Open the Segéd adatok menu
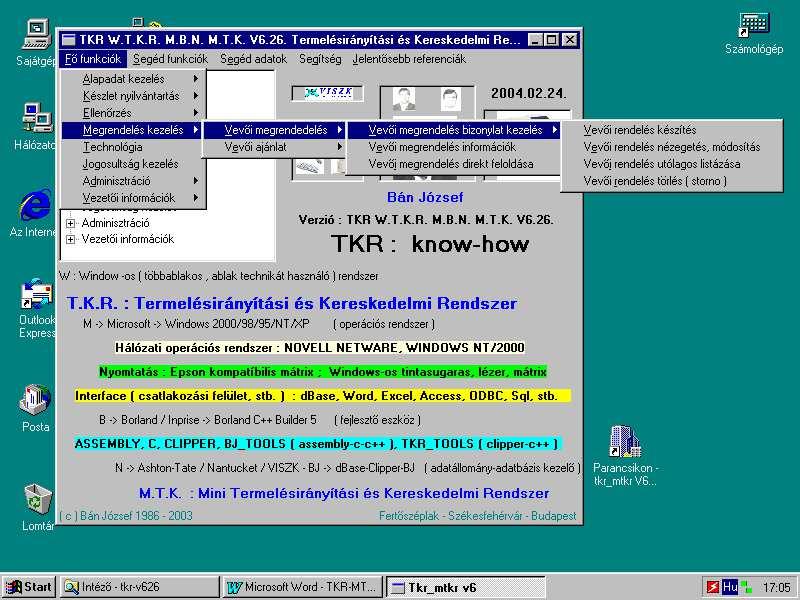The height and width of the screenshot is (600, 800). click(x=254, y=59)
